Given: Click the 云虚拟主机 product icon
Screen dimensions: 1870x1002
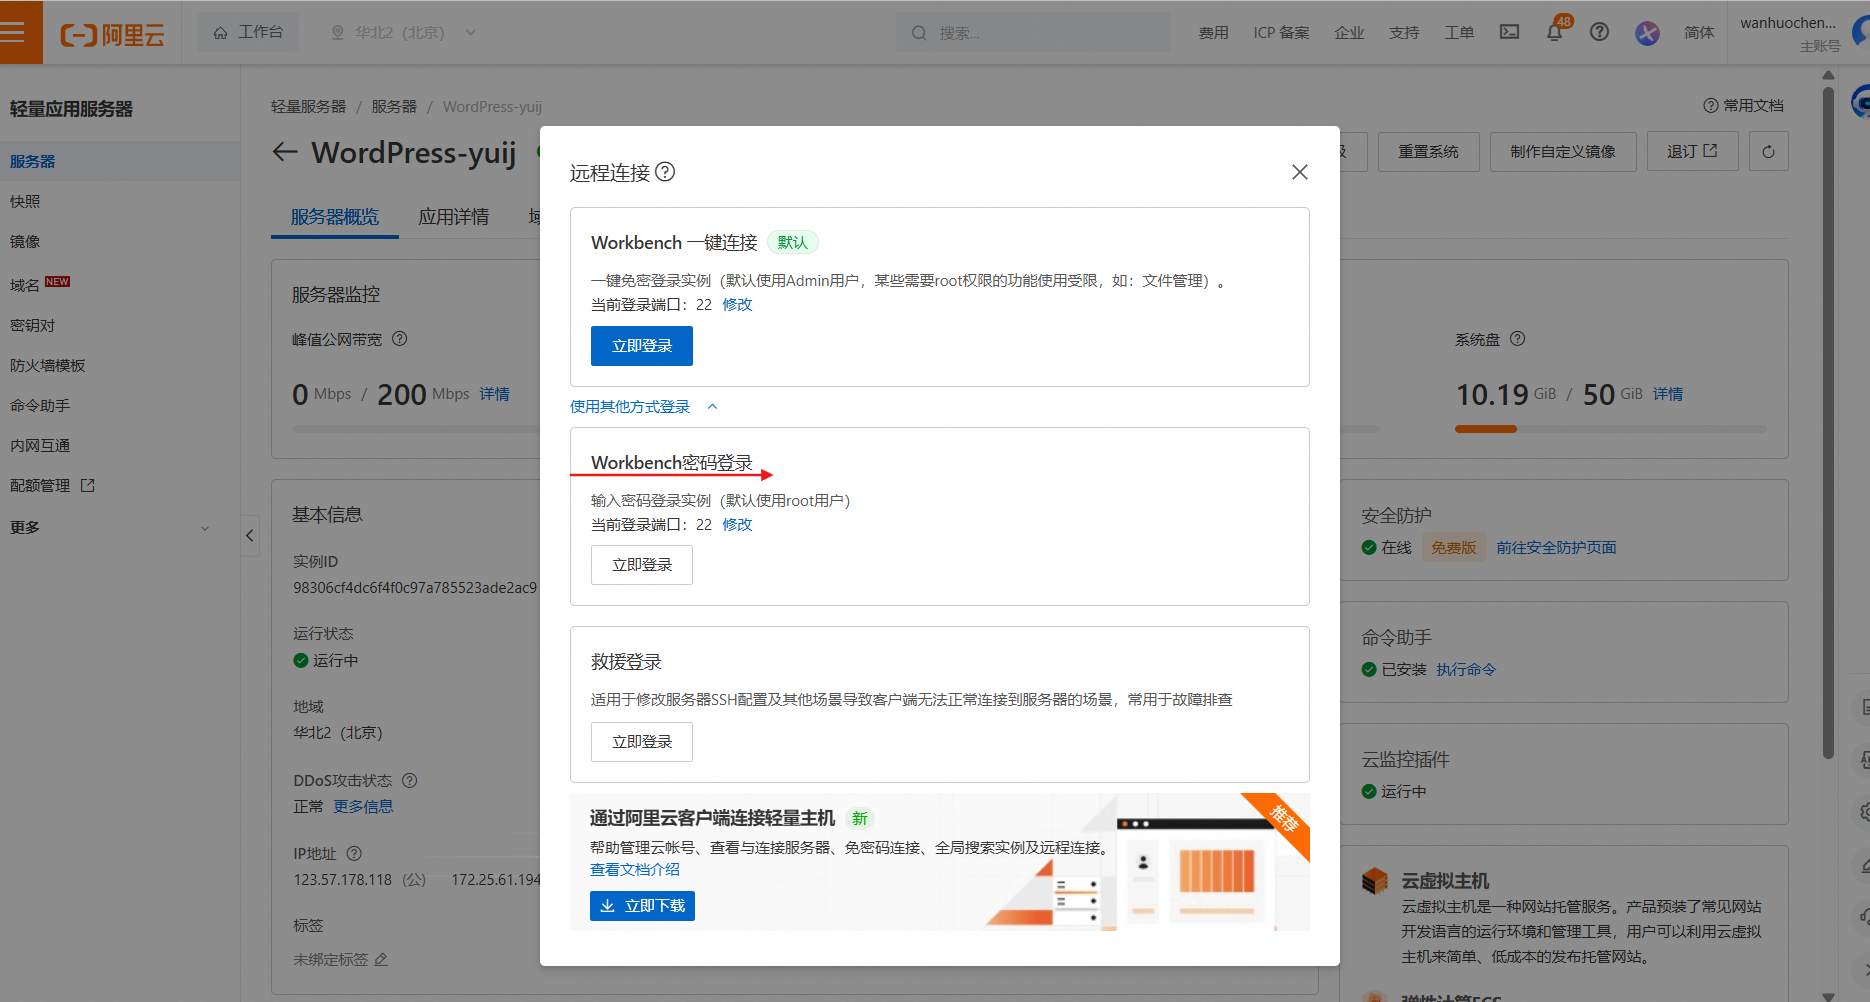Looking at the screenshot, I should pos(1375,881).
